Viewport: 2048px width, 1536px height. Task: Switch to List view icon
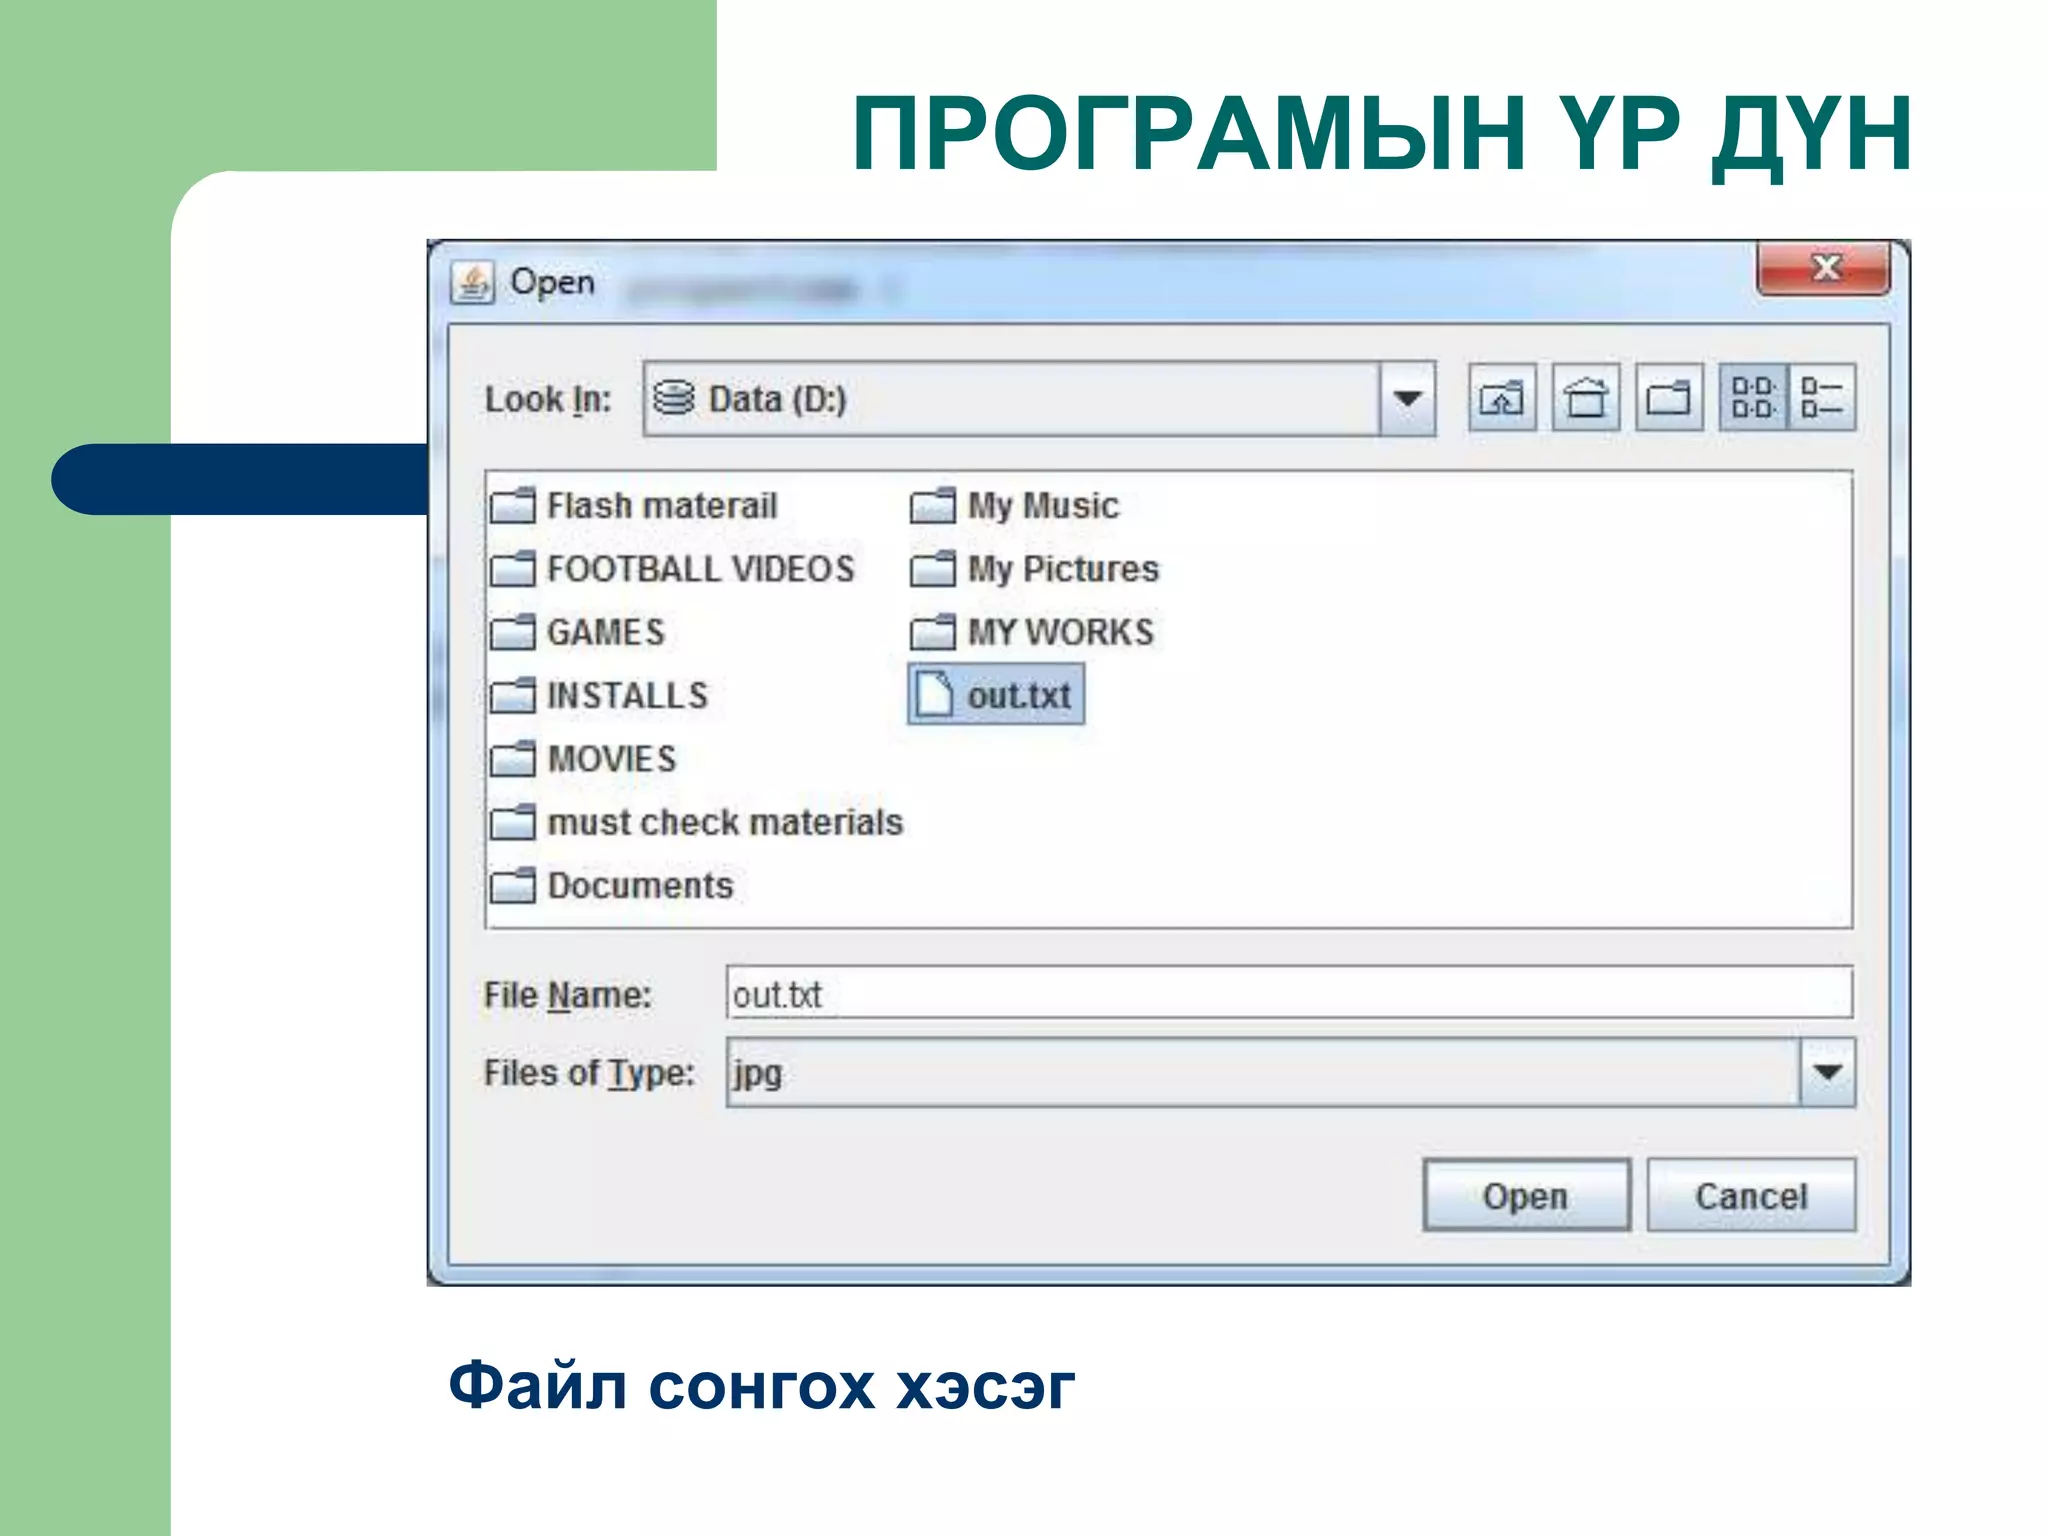[x=1753, y=398]
